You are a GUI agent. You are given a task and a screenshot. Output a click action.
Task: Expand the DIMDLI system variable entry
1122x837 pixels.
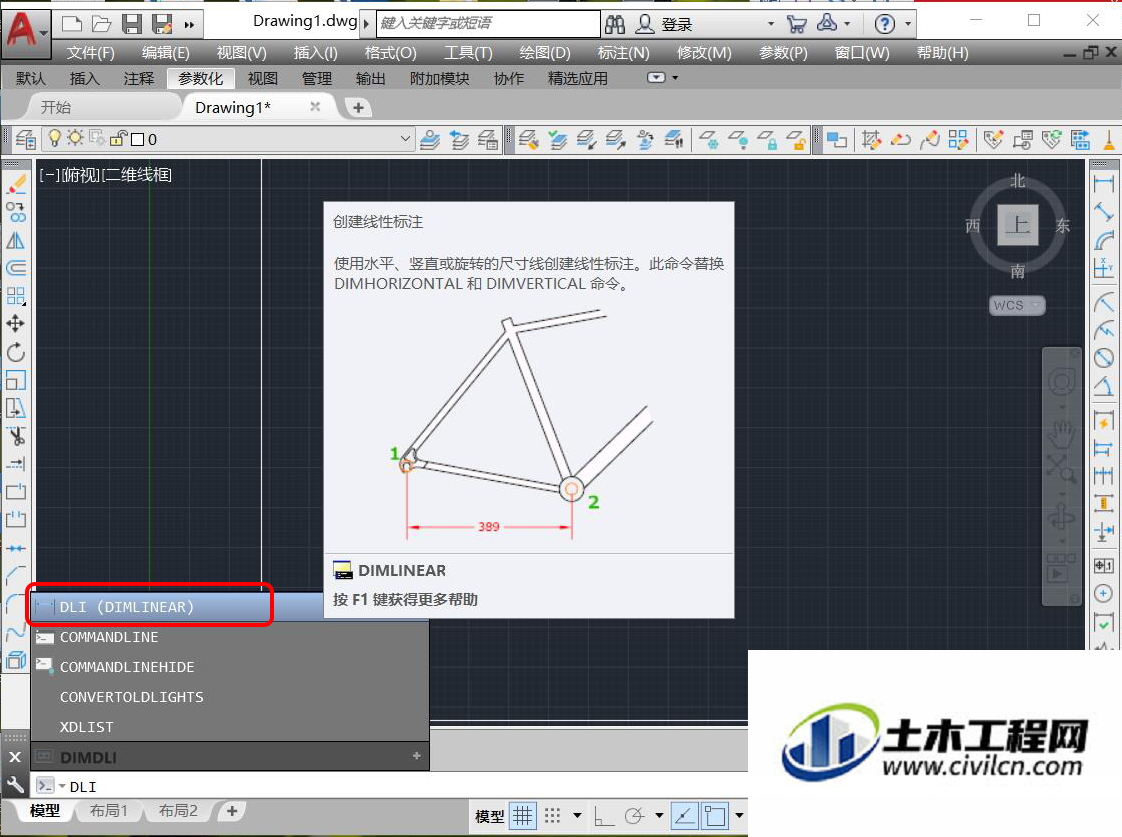click(x=416, y=756)
